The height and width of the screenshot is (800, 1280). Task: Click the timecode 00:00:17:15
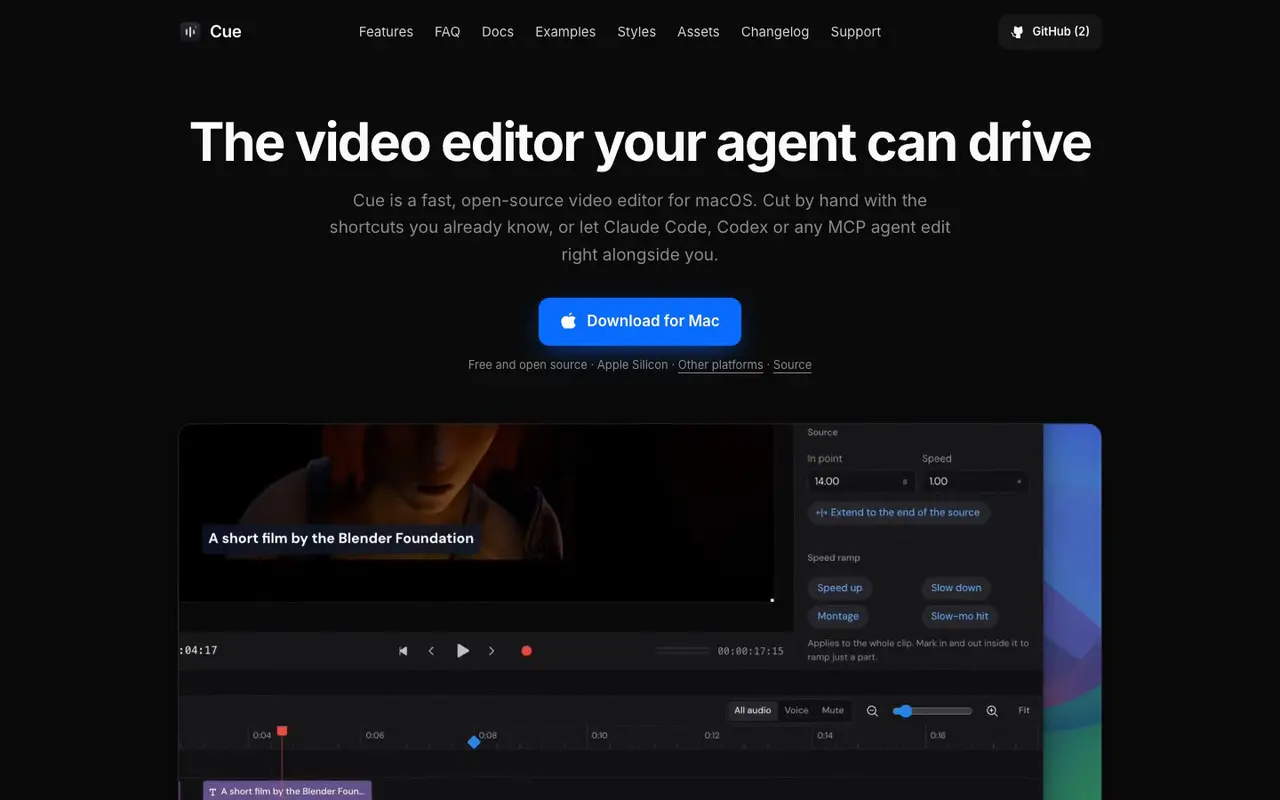(751, 651)
